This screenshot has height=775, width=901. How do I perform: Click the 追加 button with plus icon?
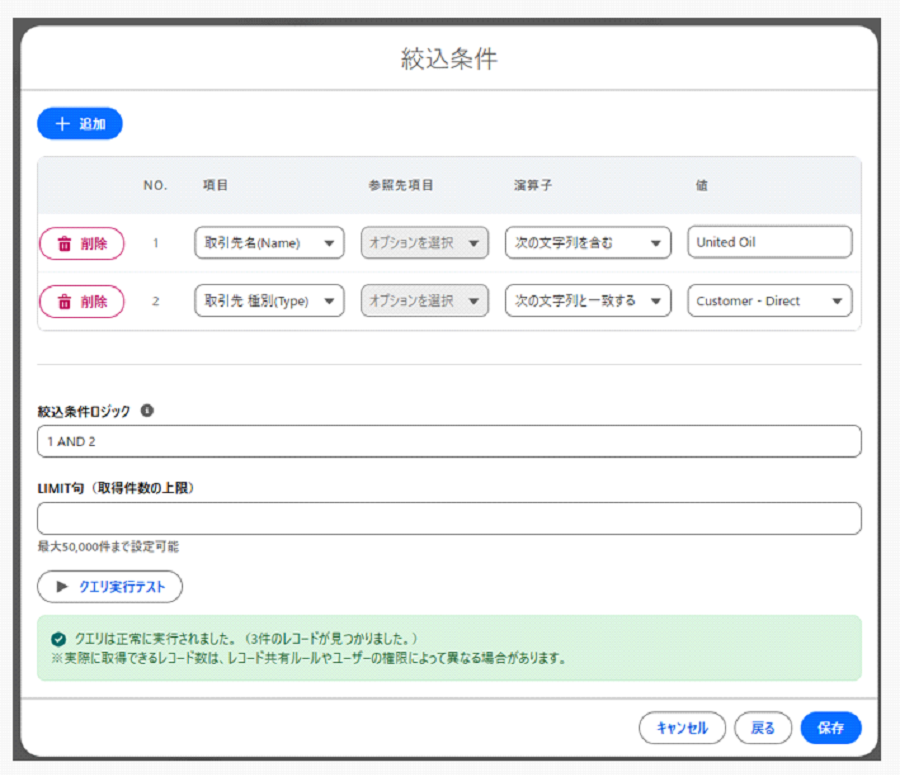pos(80,124)
